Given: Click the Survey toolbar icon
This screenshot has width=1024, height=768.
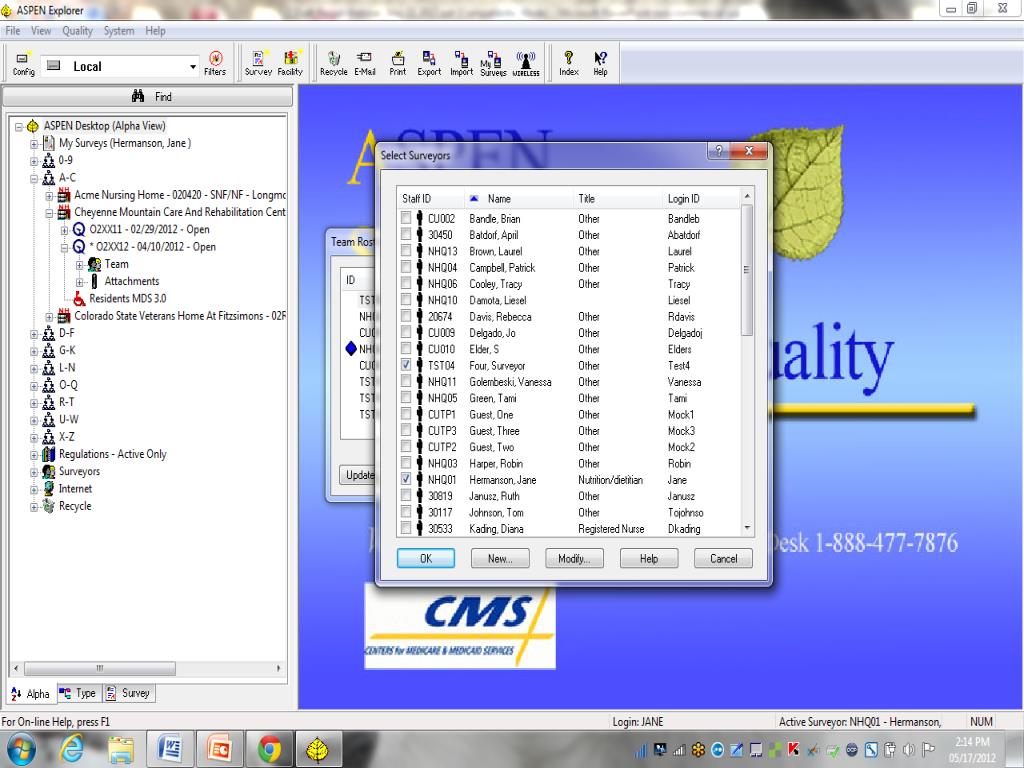Looking at the screenshot, I should point(258,63).
